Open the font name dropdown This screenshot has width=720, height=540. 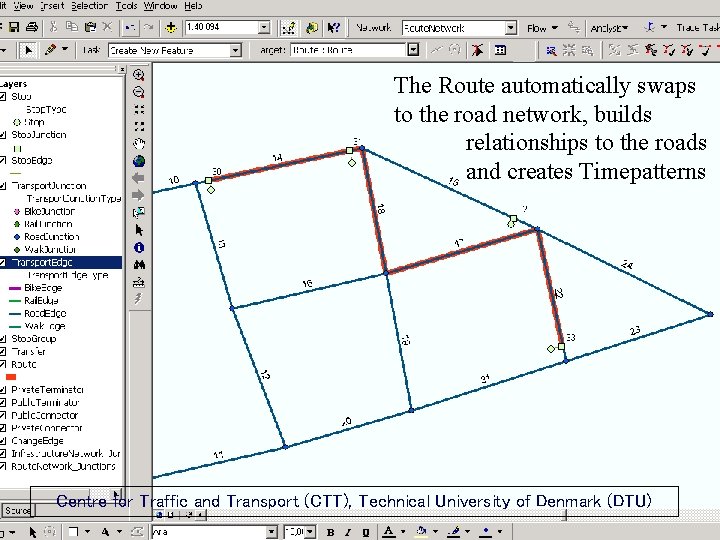pos(272,532)
